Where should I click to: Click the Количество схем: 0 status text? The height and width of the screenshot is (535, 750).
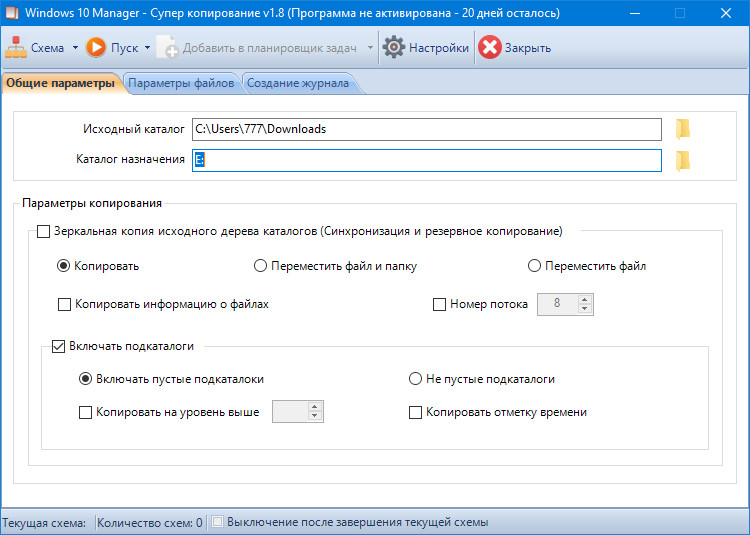150,523
